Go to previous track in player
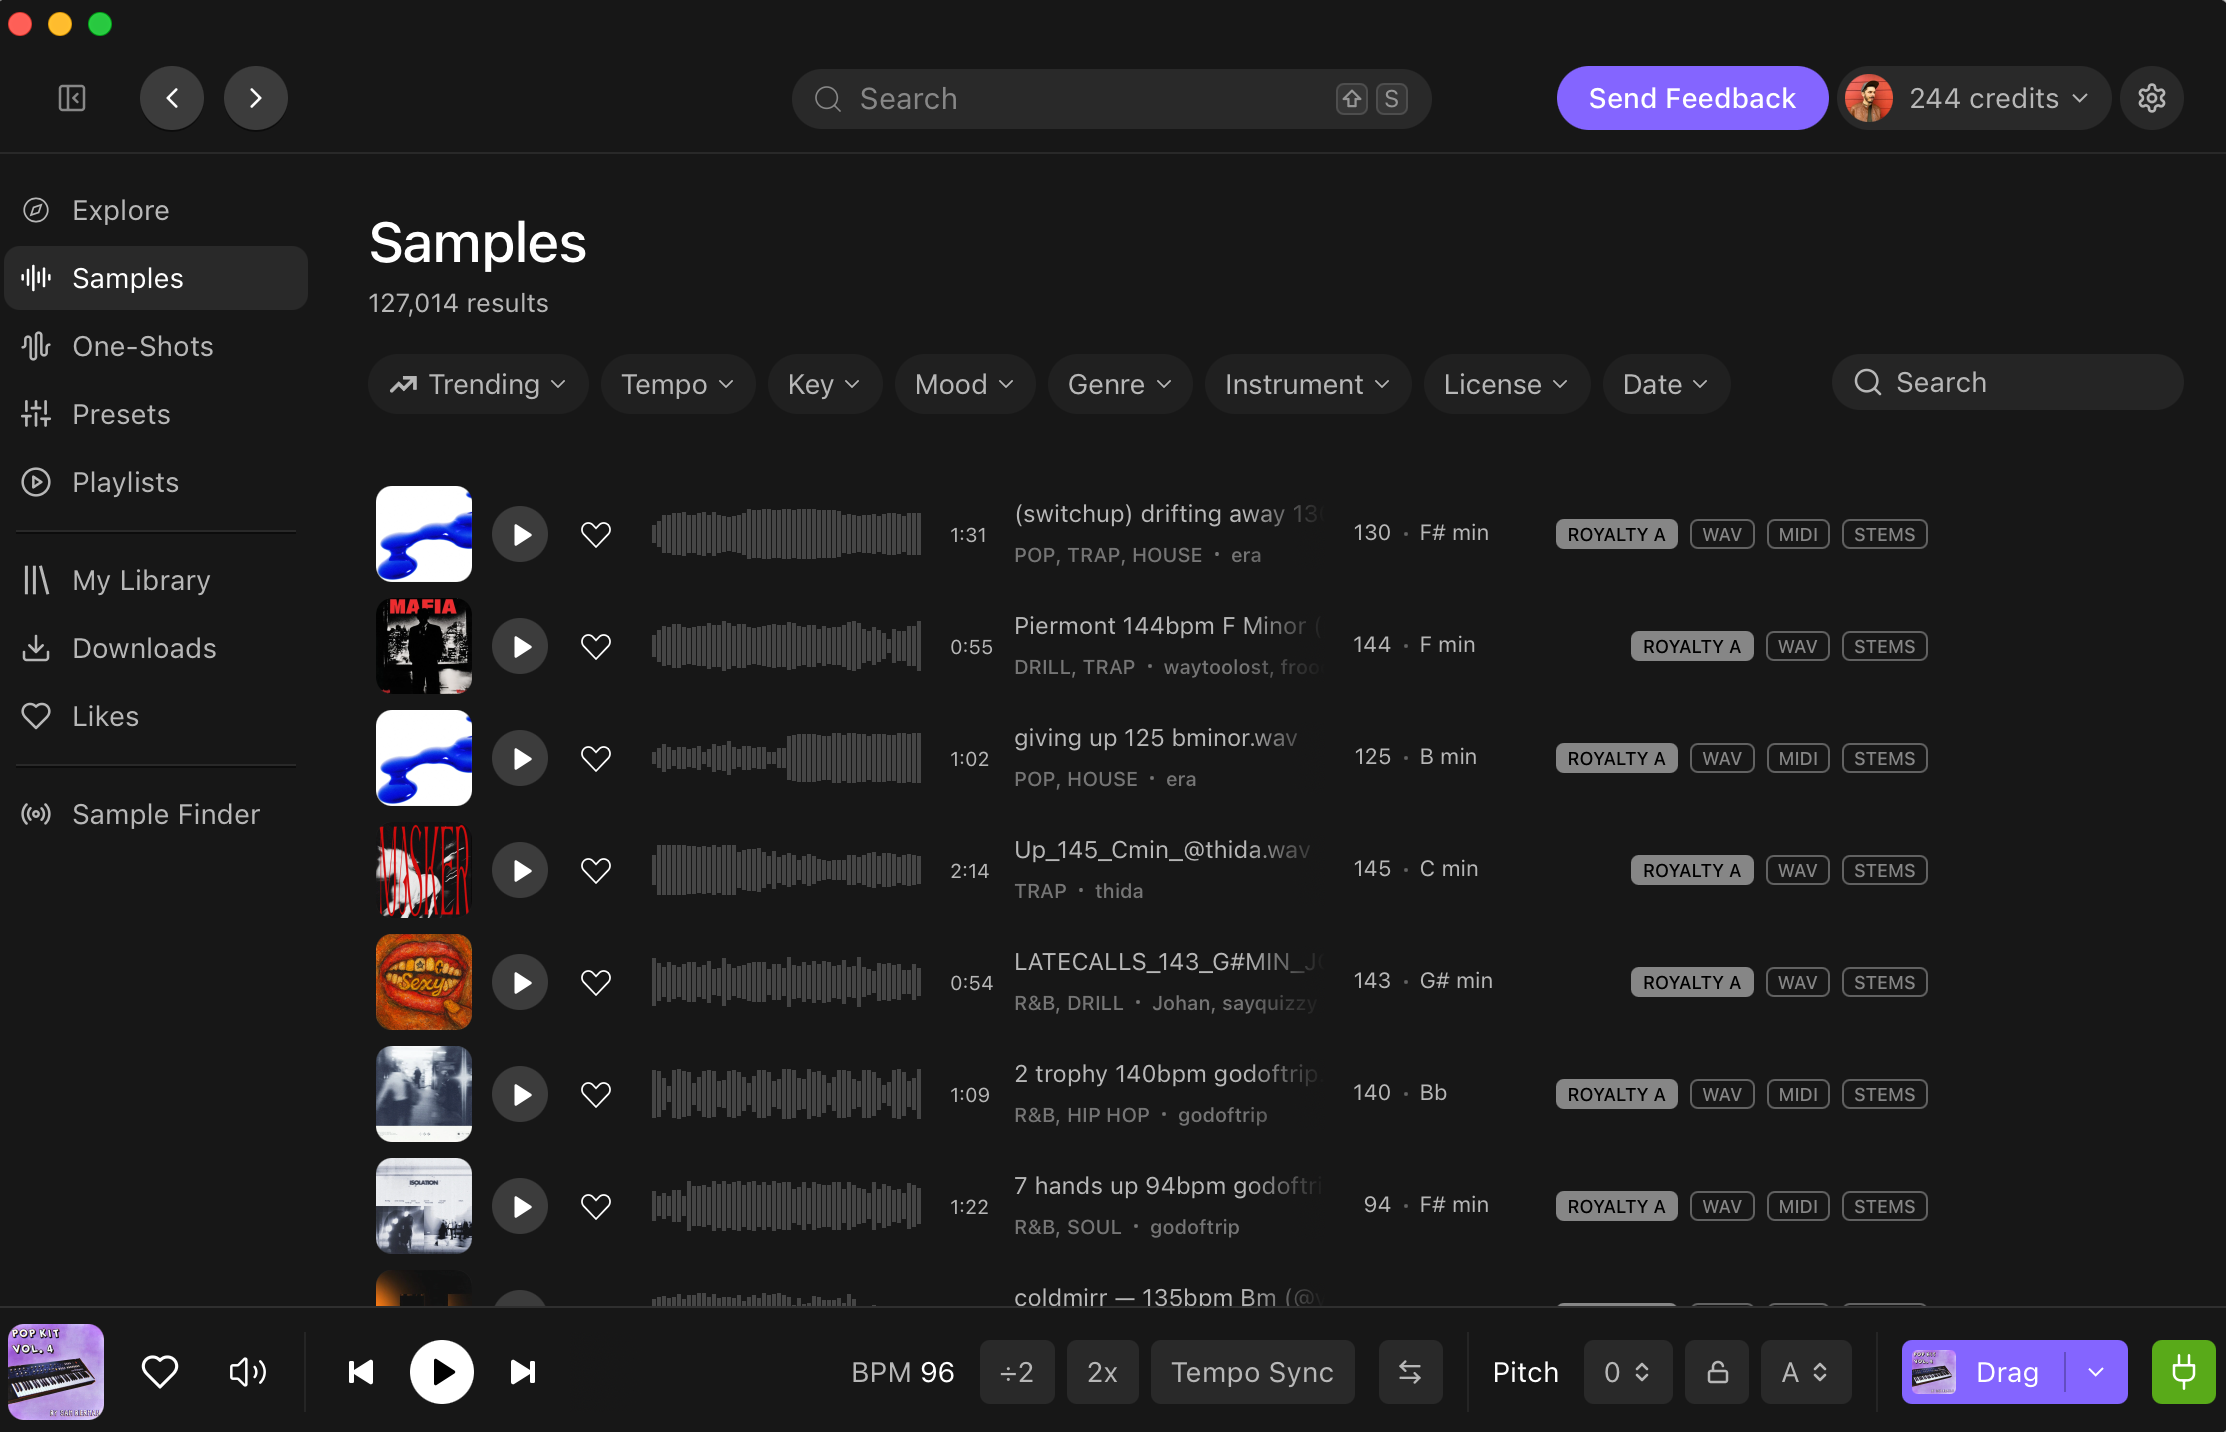 click(x=361, y=1372)
